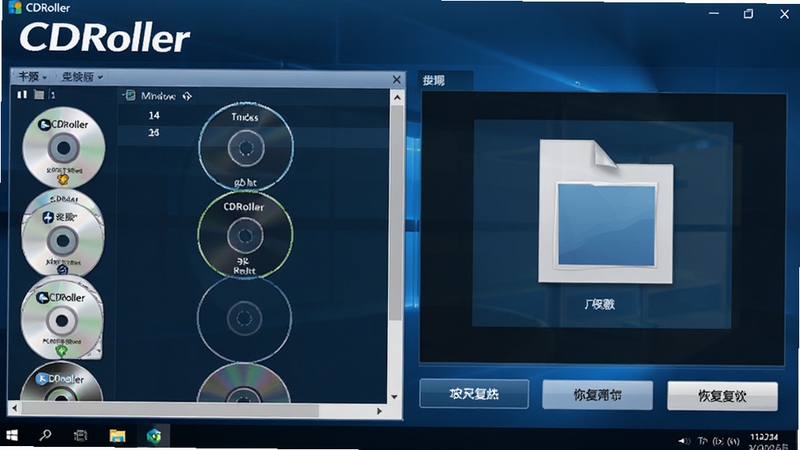Click the teal icon before the Mindow label
Viewport: 800px width, 450px height.
click(130, 95)
